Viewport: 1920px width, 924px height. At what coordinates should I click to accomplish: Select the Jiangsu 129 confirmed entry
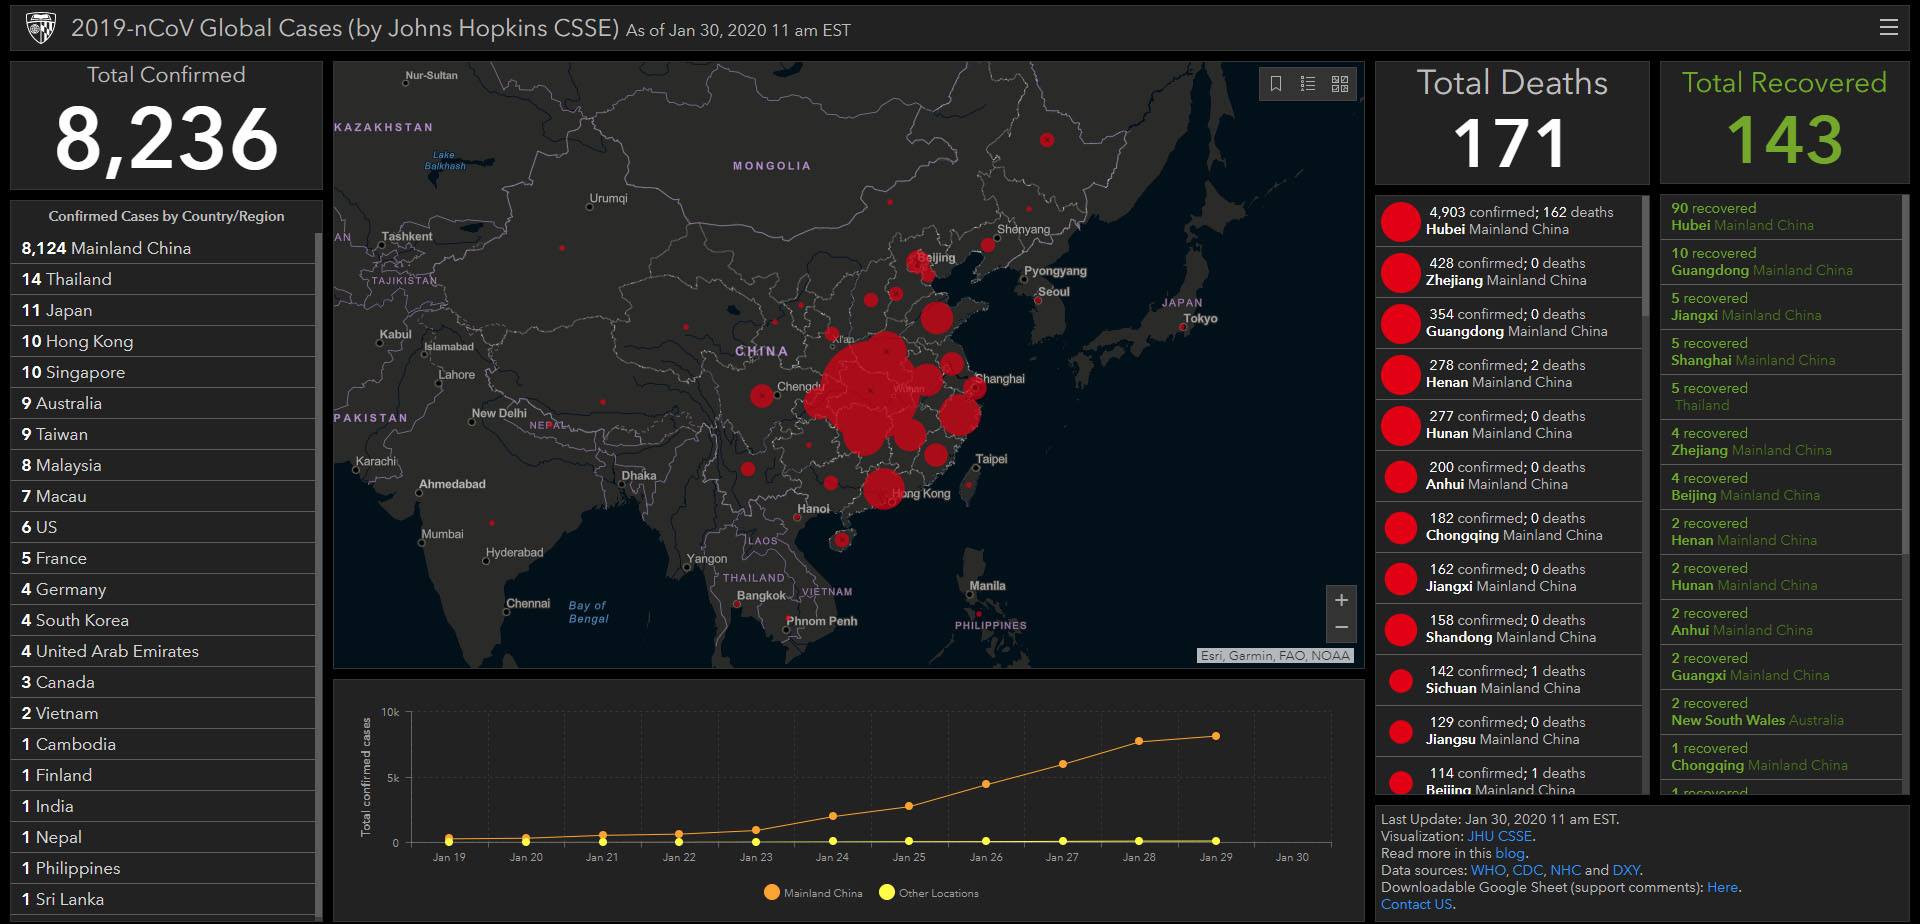coord(1509,731)
